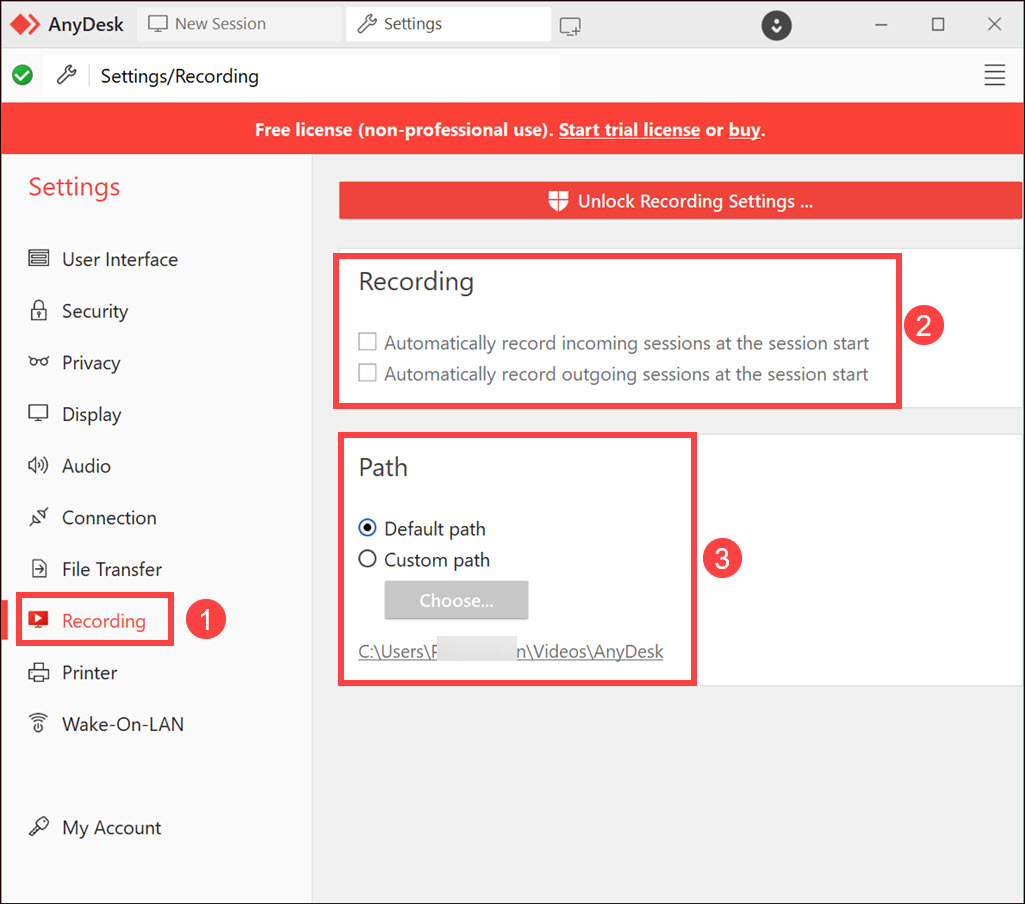Open the Wake-On-LAN settings
Viewport: 1025px width, 904px height.
point(122,724)
